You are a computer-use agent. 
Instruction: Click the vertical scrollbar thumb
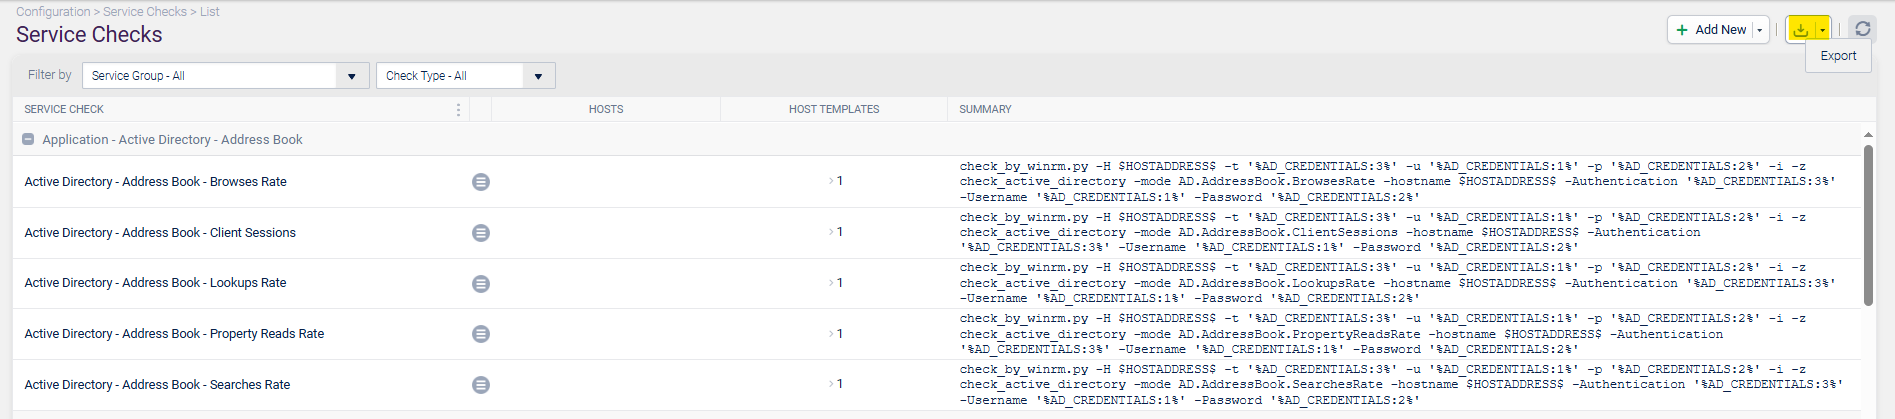(x=1868, y=225)
